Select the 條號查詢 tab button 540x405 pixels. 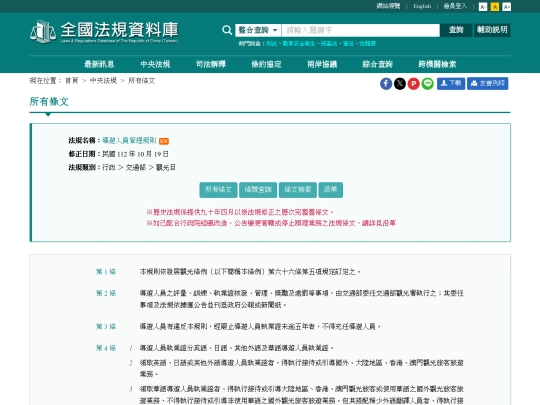258,190
